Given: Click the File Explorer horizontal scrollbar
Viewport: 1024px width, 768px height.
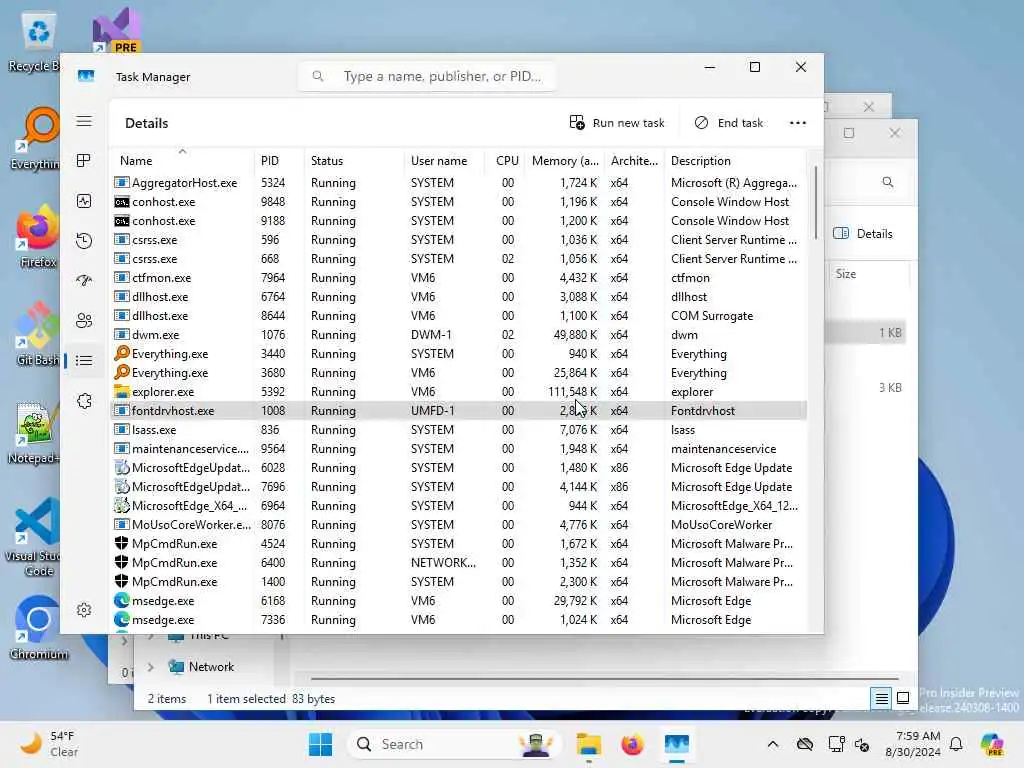Looking at the screenshot, I should click(x=604, y=679).
